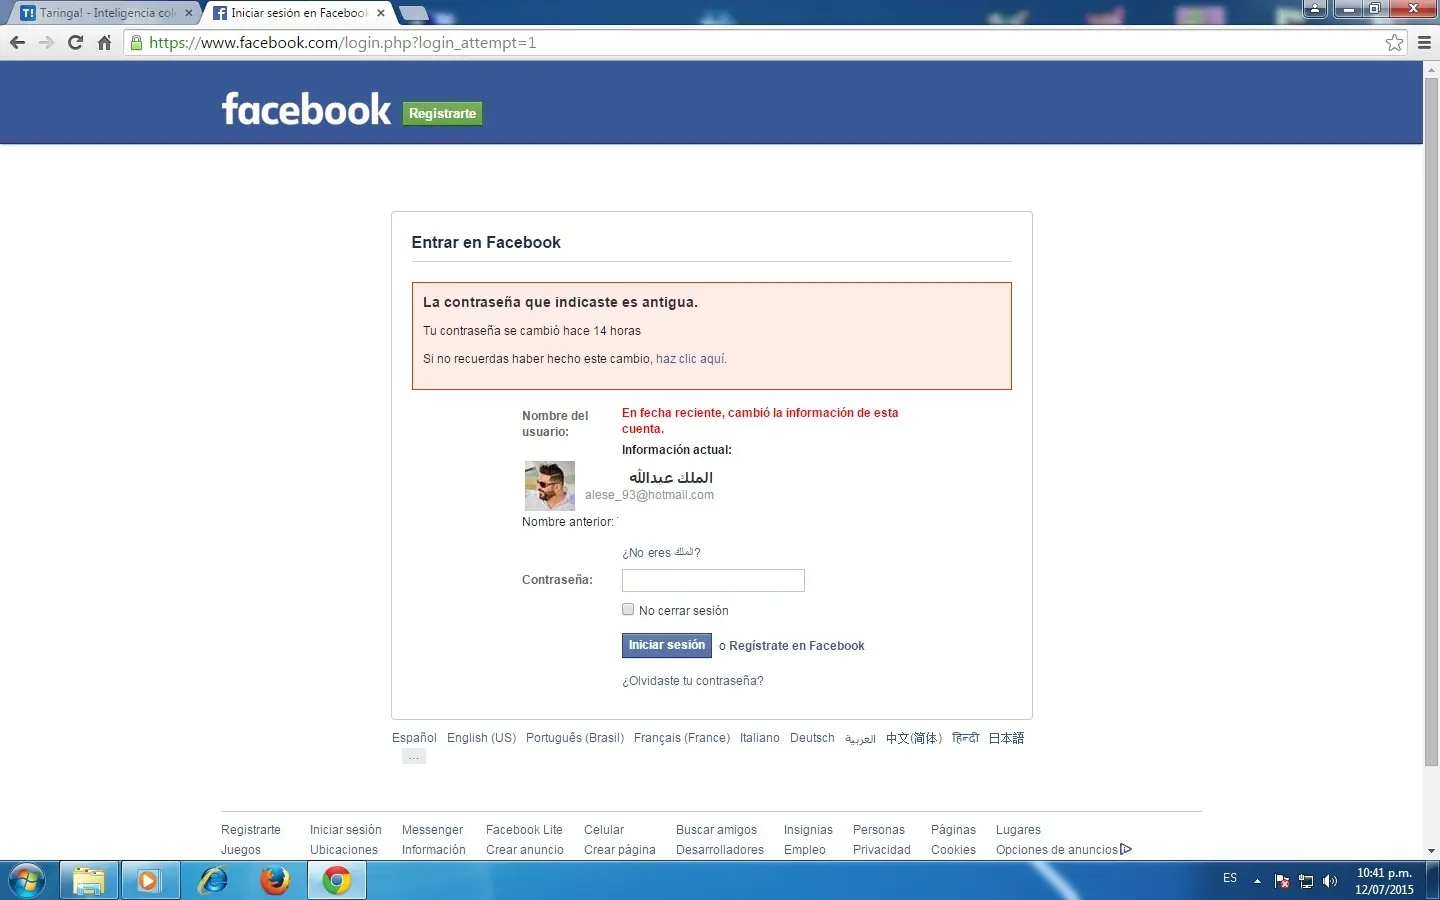Open Messenger footer link

[432, 830]
